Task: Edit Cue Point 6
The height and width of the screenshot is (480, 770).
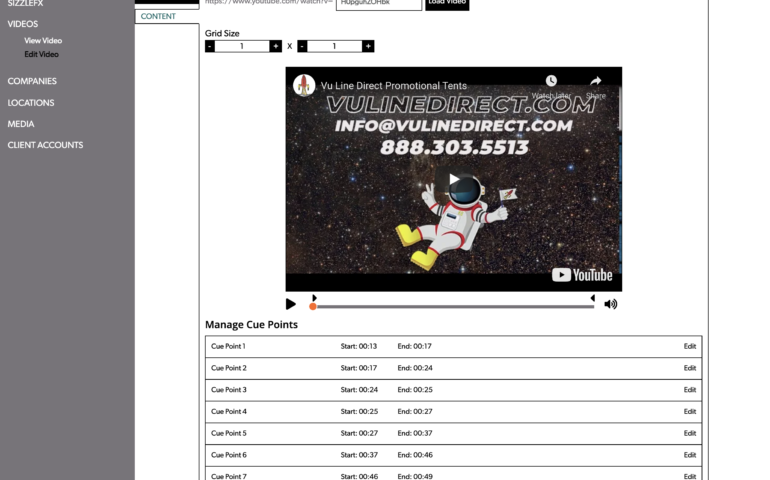Action: (x=690, y=455)
